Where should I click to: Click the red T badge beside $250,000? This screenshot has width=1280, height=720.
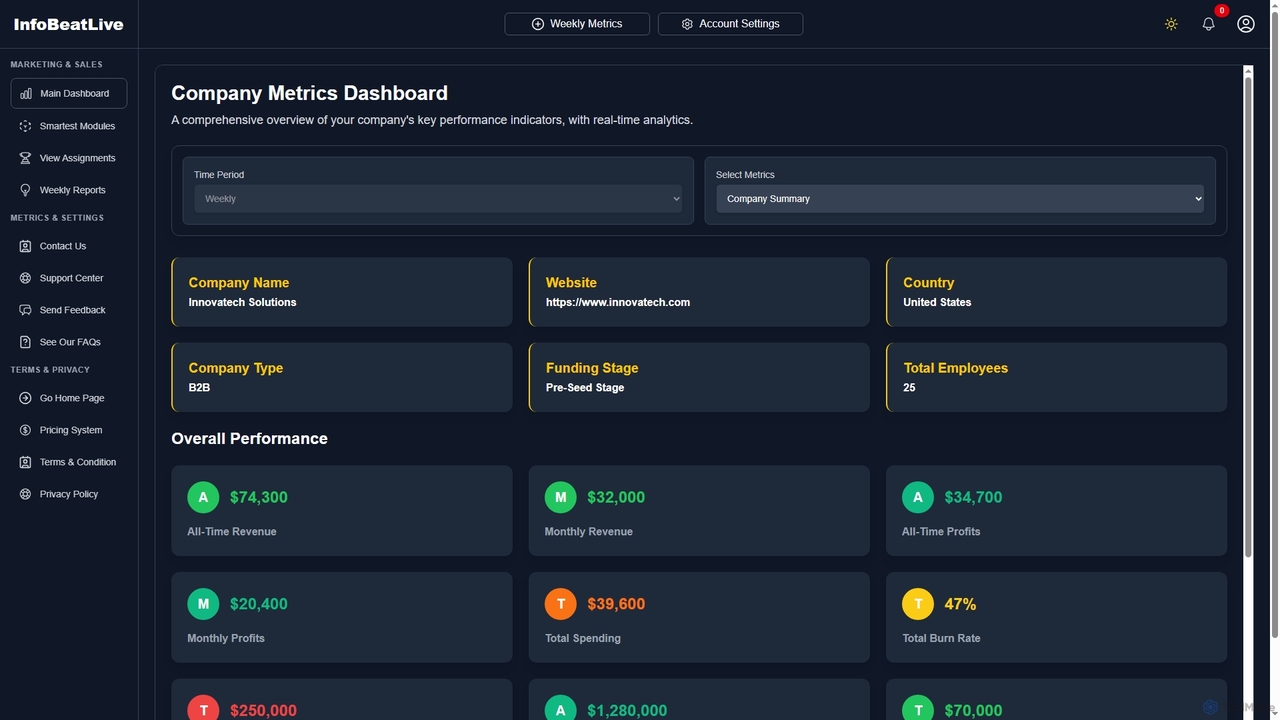coord(203,708)
